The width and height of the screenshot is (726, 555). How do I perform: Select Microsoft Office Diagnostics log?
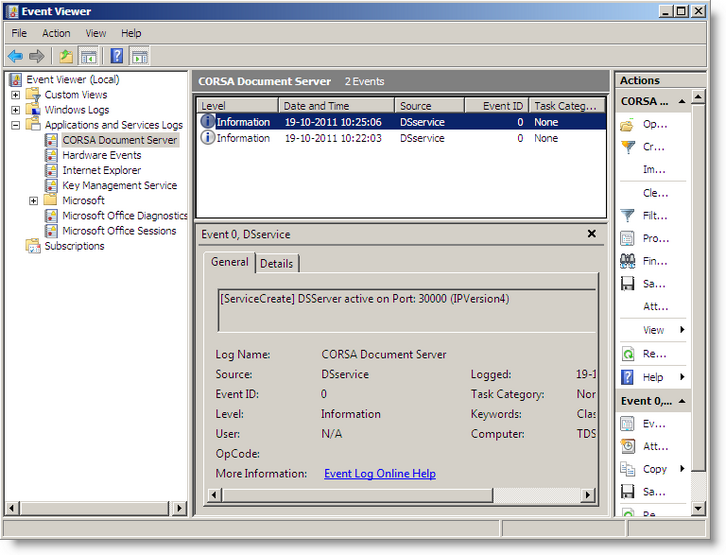pos(125,216)
